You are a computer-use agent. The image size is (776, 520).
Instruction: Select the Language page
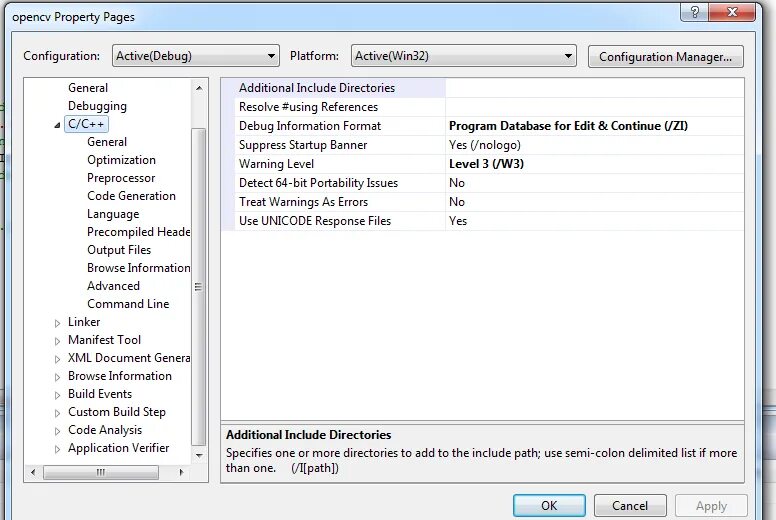point(113,214)
